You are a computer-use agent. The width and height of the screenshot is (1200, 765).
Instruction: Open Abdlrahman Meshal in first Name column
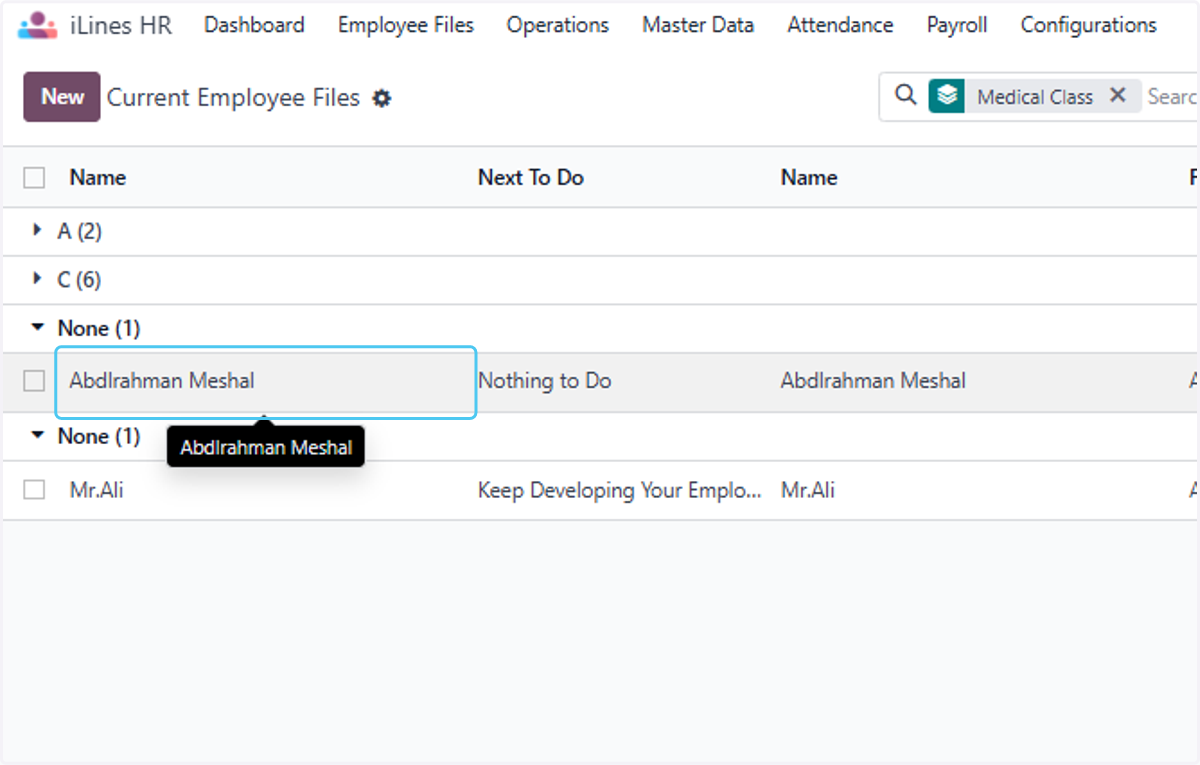click(x=162, y=381)
